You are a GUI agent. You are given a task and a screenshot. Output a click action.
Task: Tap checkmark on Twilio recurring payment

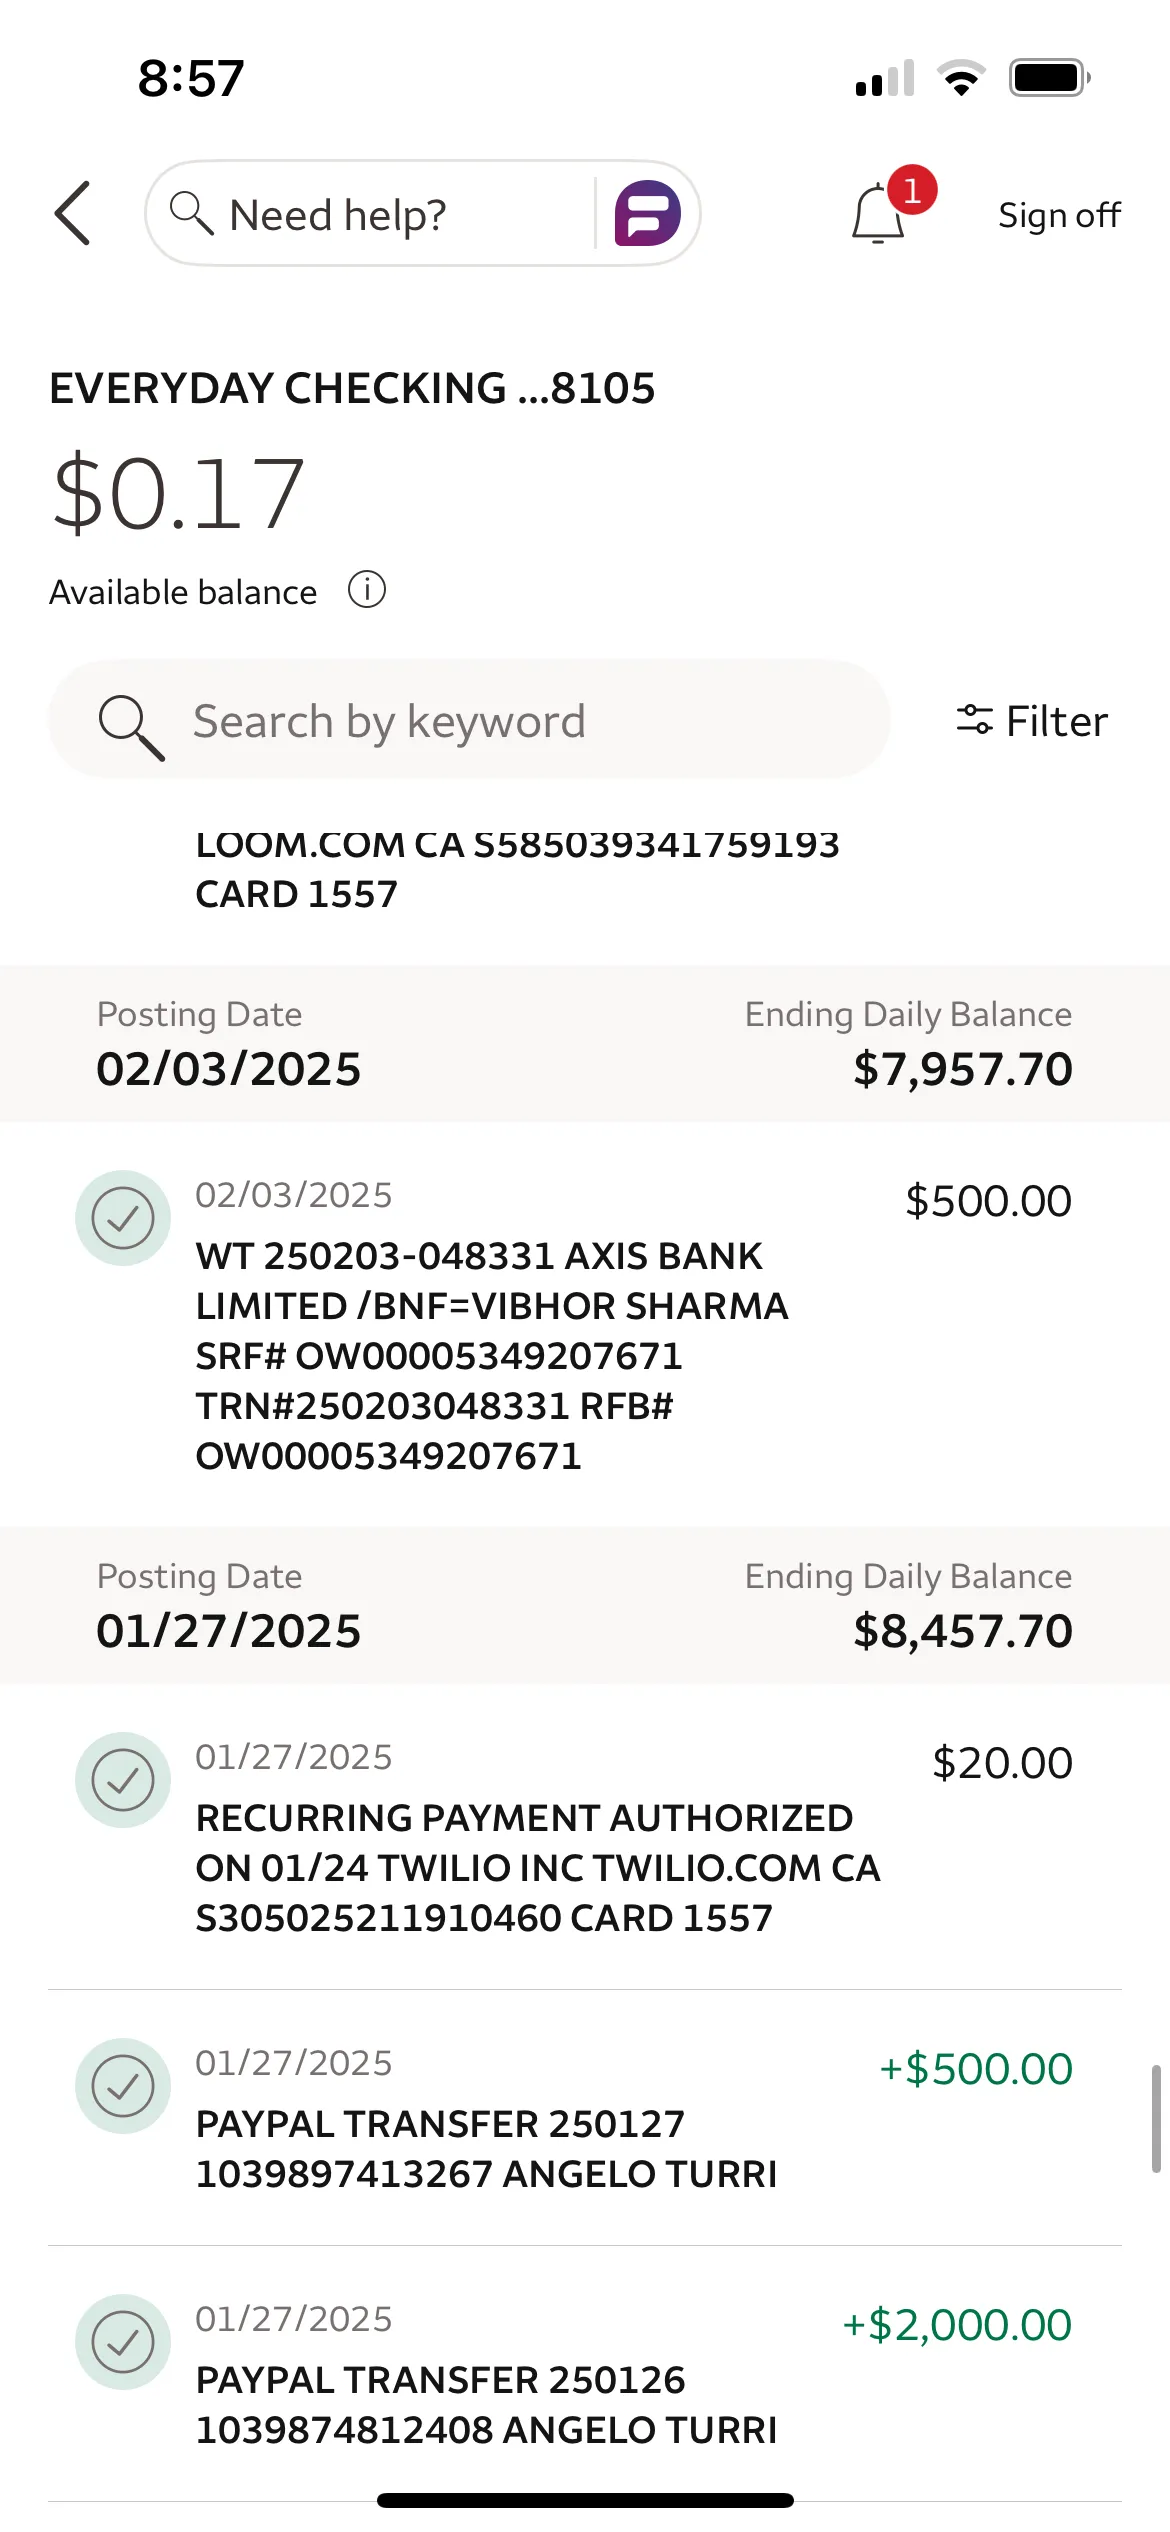click(x=123, y=1780)
